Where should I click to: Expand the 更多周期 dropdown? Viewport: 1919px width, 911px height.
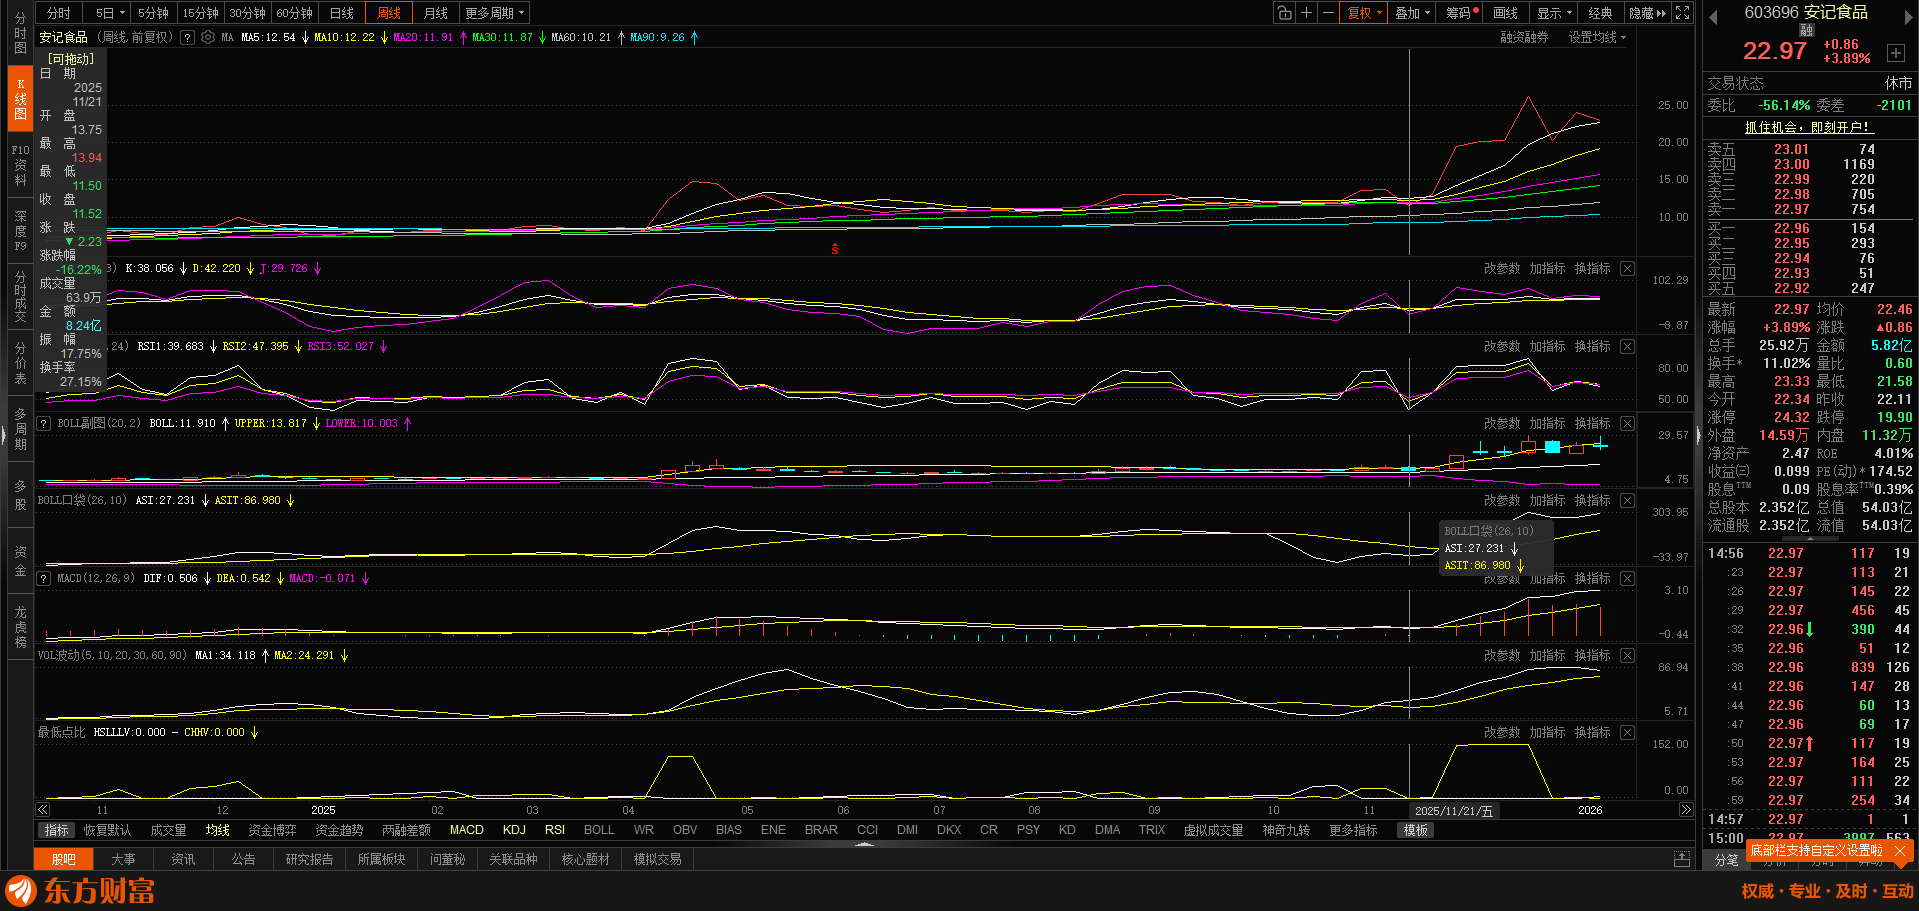click(494, 13)
